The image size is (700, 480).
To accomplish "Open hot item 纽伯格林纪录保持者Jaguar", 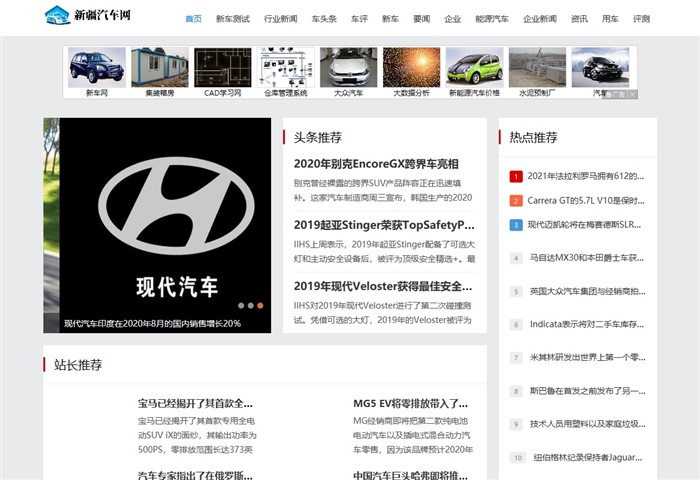I will (588, 457).
